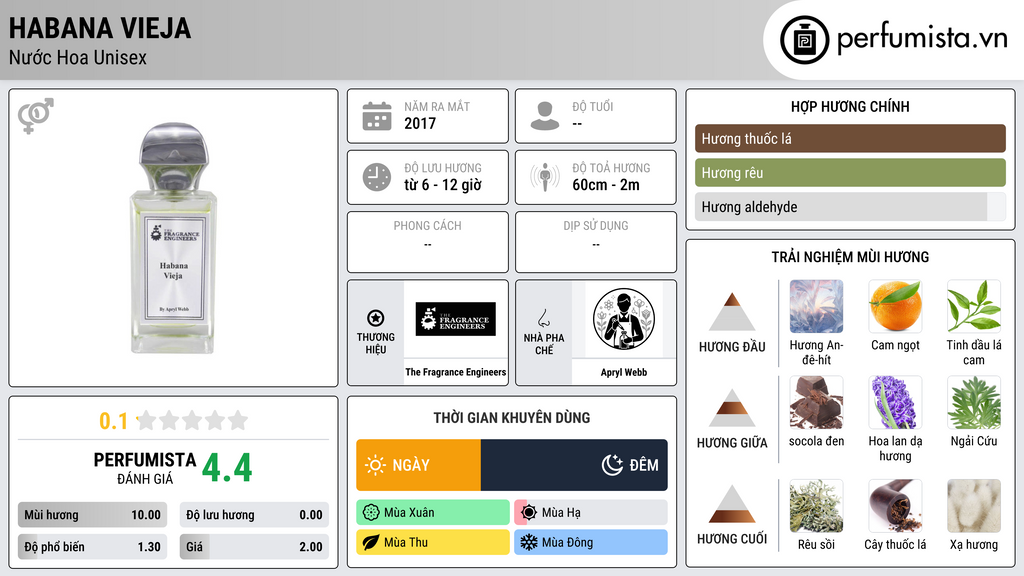
Task: Click the launch year value 2017
Action: tap(420, 123)
